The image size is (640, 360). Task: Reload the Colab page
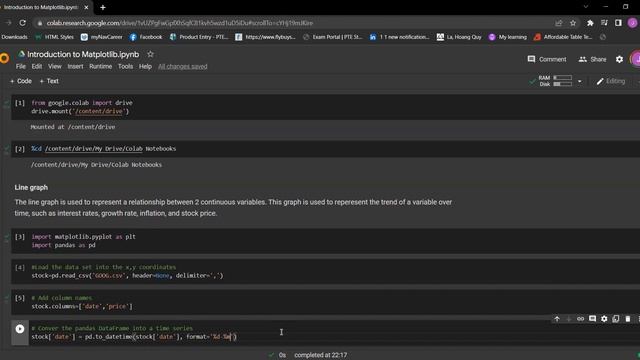(22, 23)
